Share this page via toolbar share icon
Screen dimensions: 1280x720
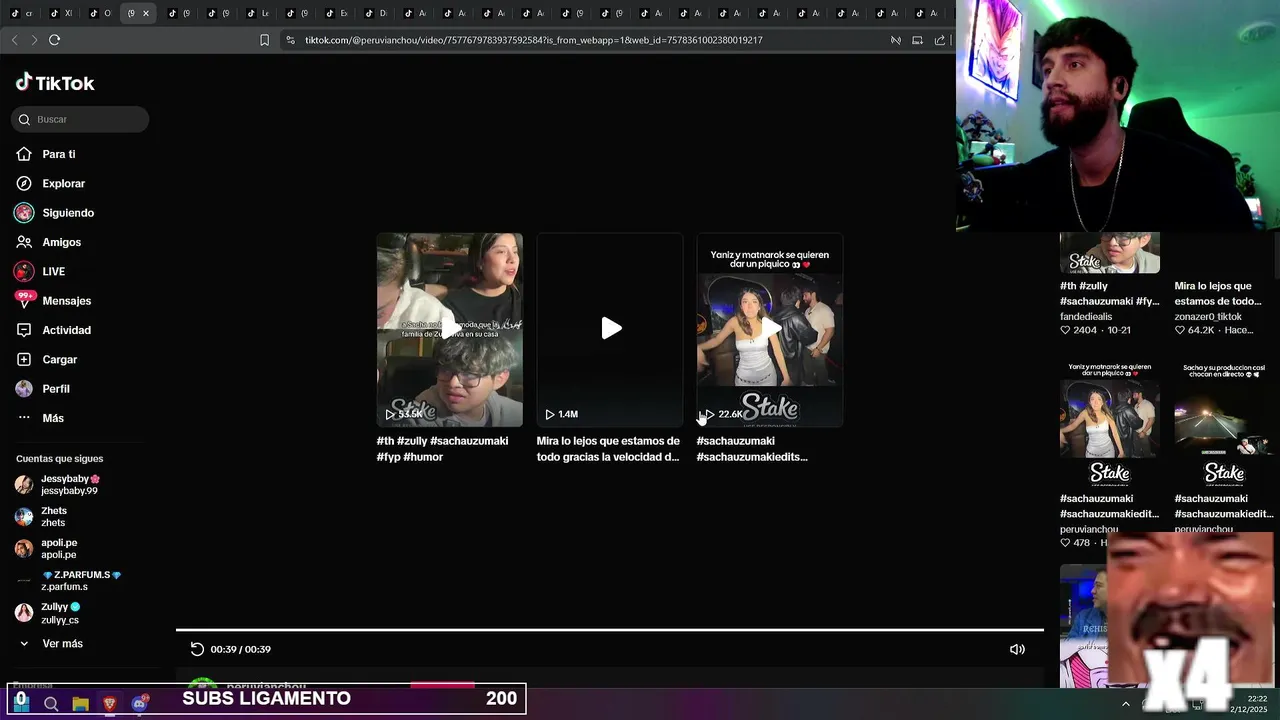tap(940, 40)
